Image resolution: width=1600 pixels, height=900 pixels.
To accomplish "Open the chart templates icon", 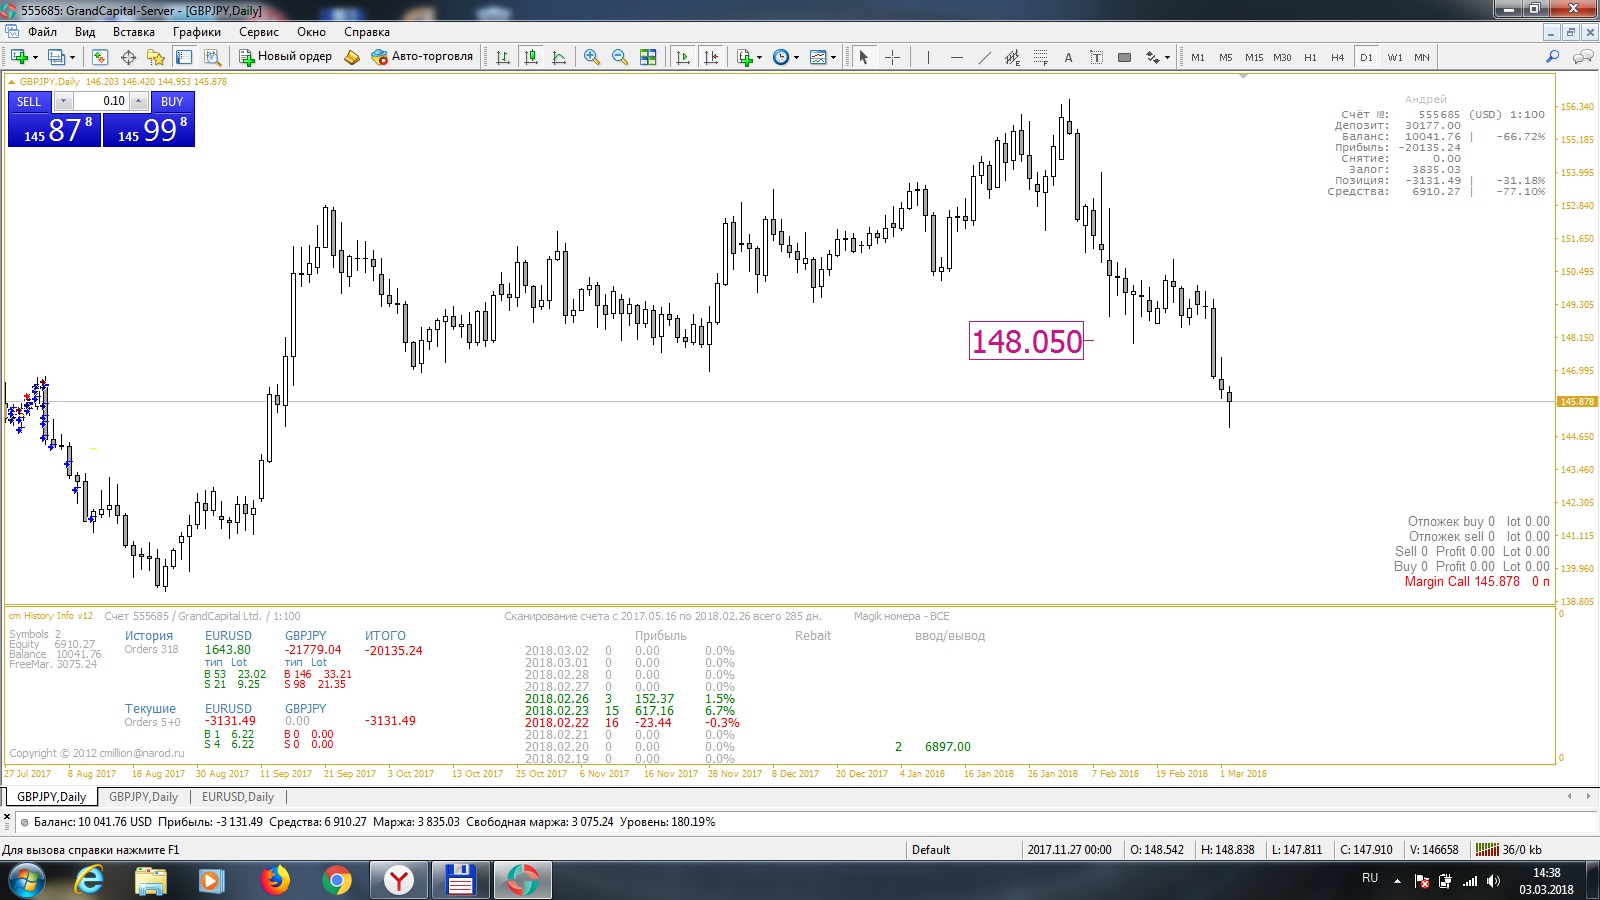I will coord(818,57).
